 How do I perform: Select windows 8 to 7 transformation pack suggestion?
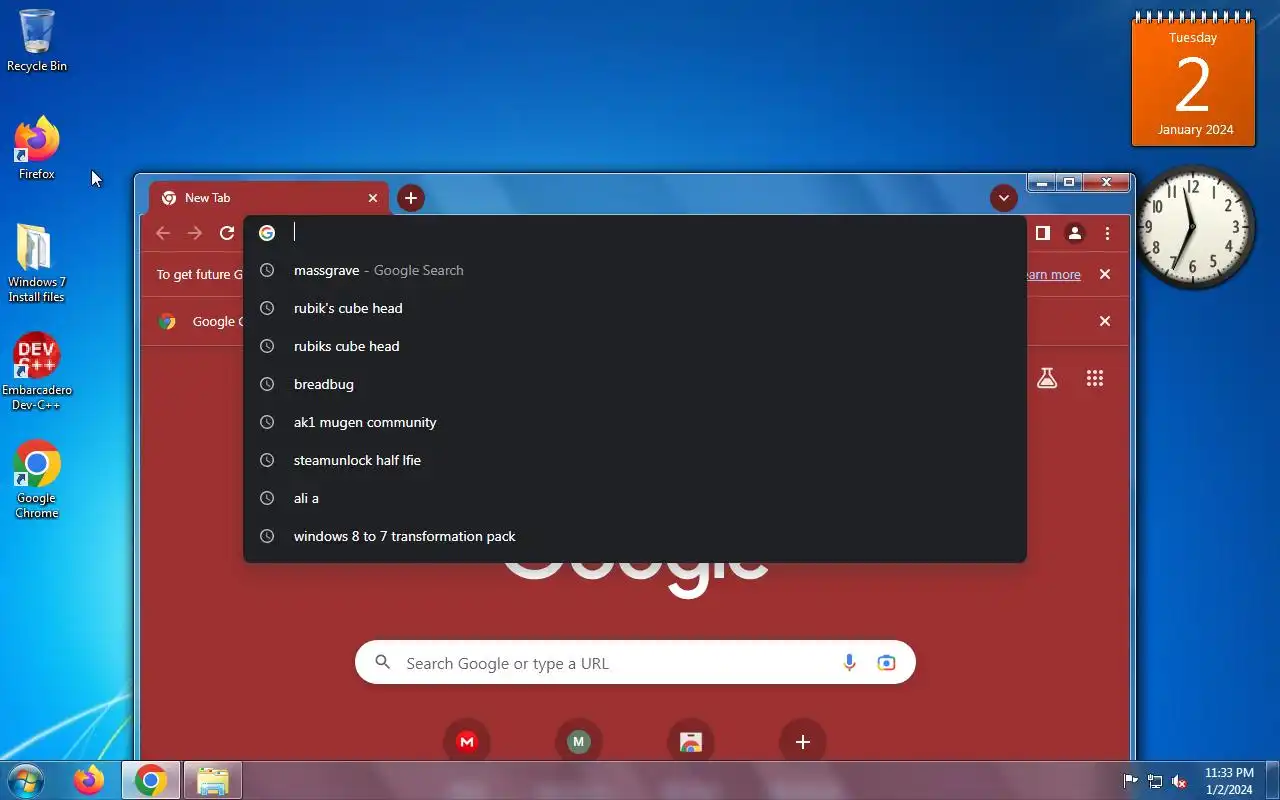635,536
